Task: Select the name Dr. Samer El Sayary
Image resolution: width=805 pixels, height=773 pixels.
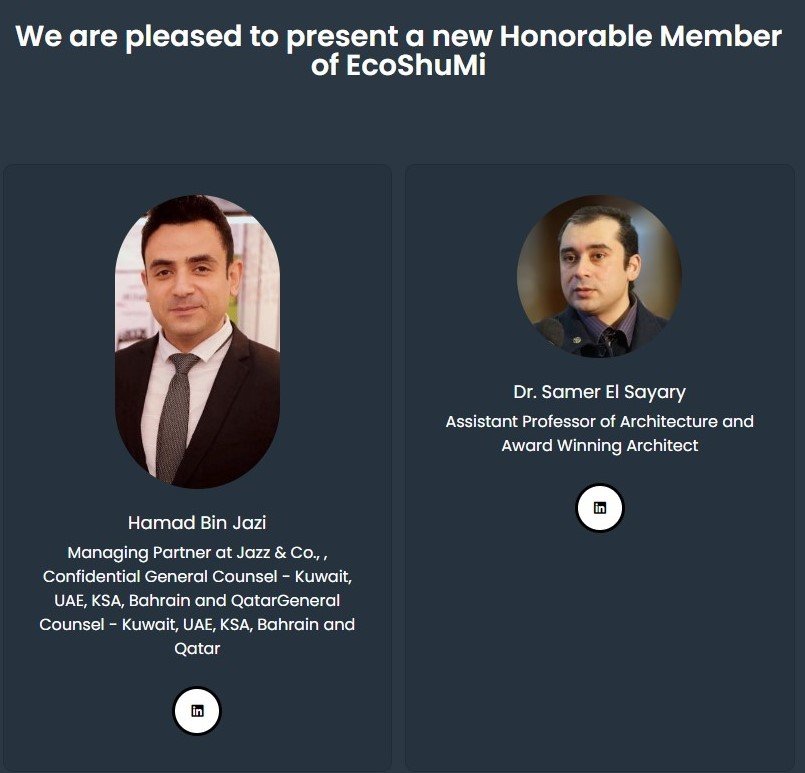Action: pos(600,392)
